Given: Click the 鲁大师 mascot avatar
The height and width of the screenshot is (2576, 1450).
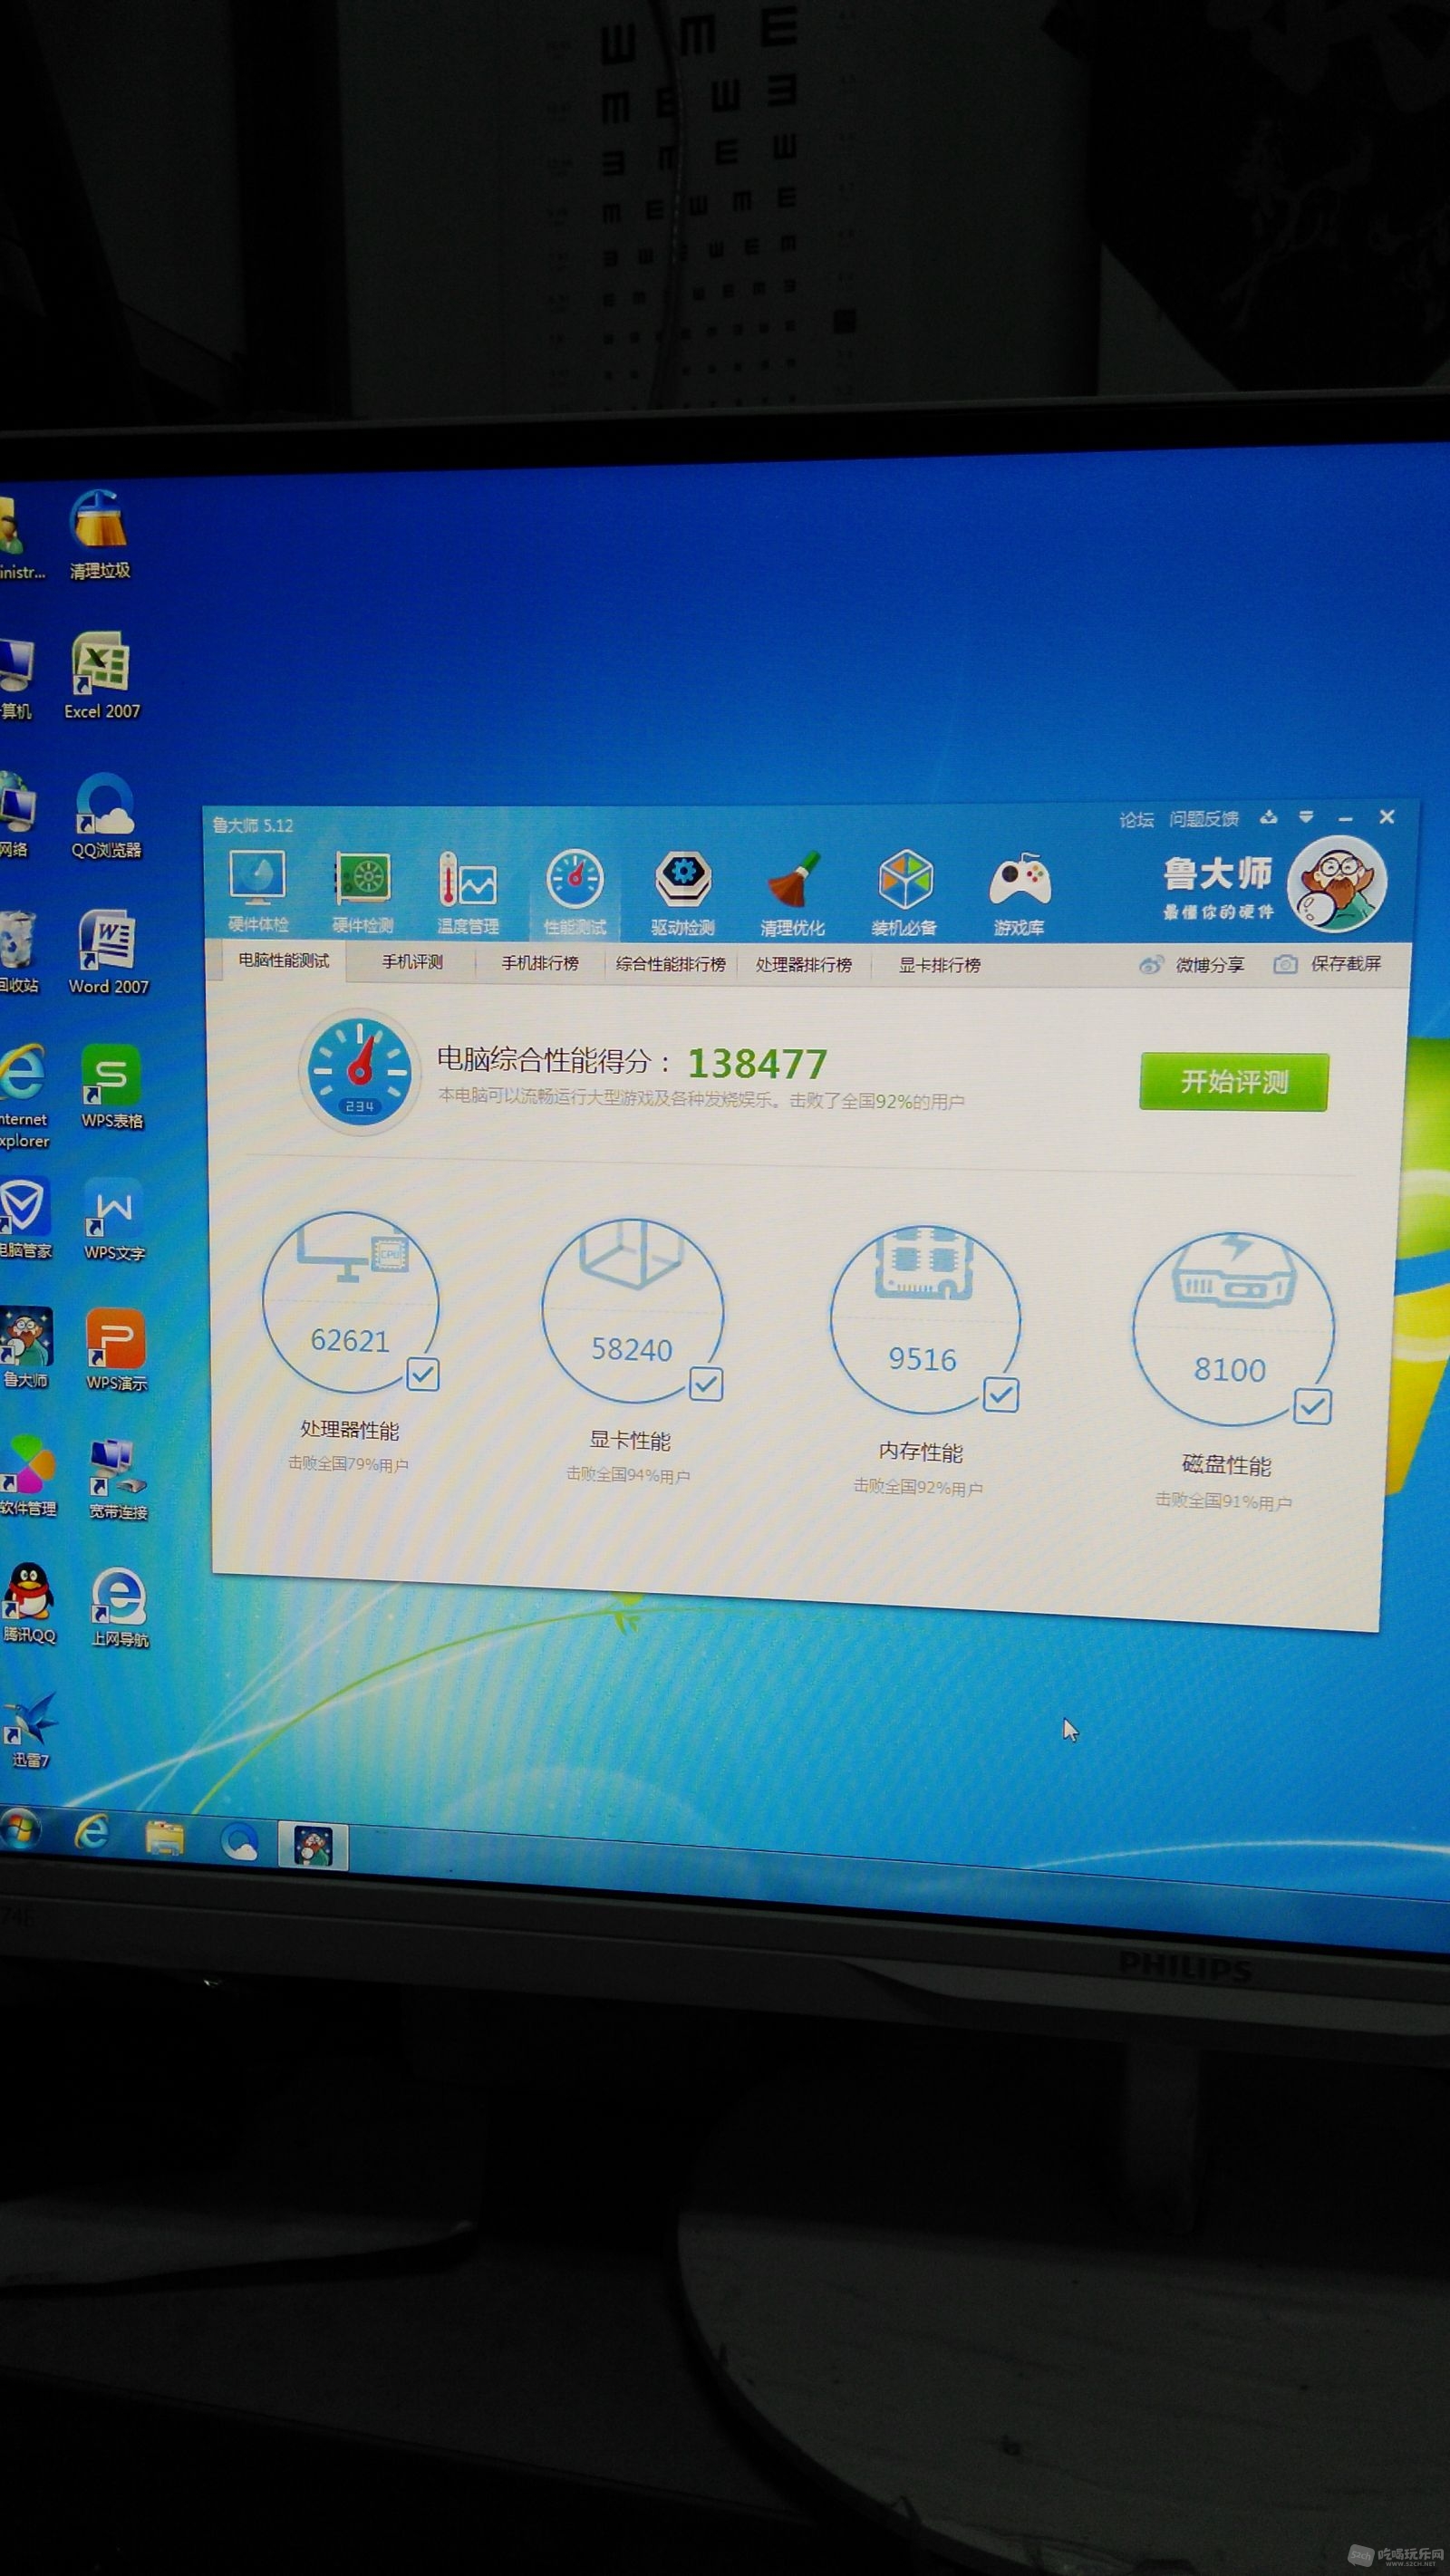Looking at the screenshot, I should click(x=1337, y=884).
